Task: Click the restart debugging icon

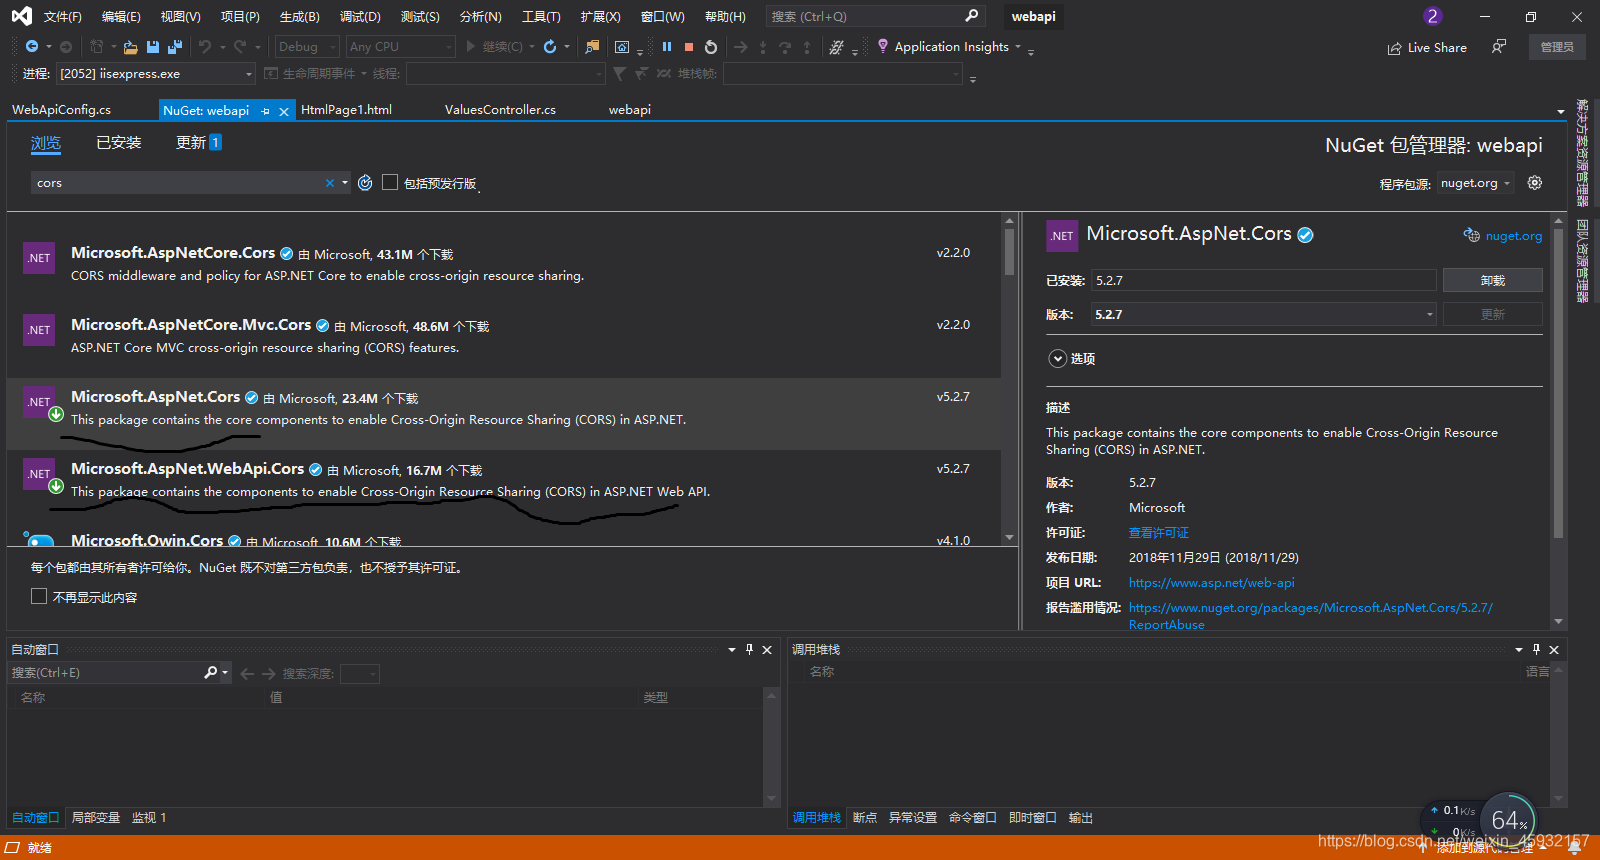Action: click(711, 47)
